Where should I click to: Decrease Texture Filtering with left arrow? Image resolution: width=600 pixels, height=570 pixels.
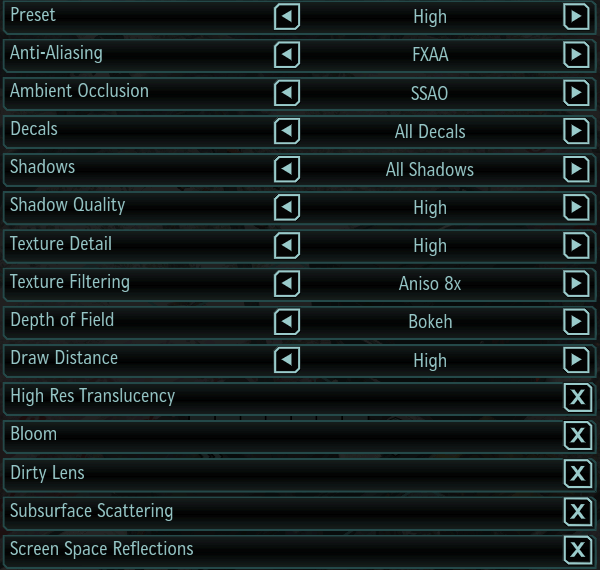(287, 284)
